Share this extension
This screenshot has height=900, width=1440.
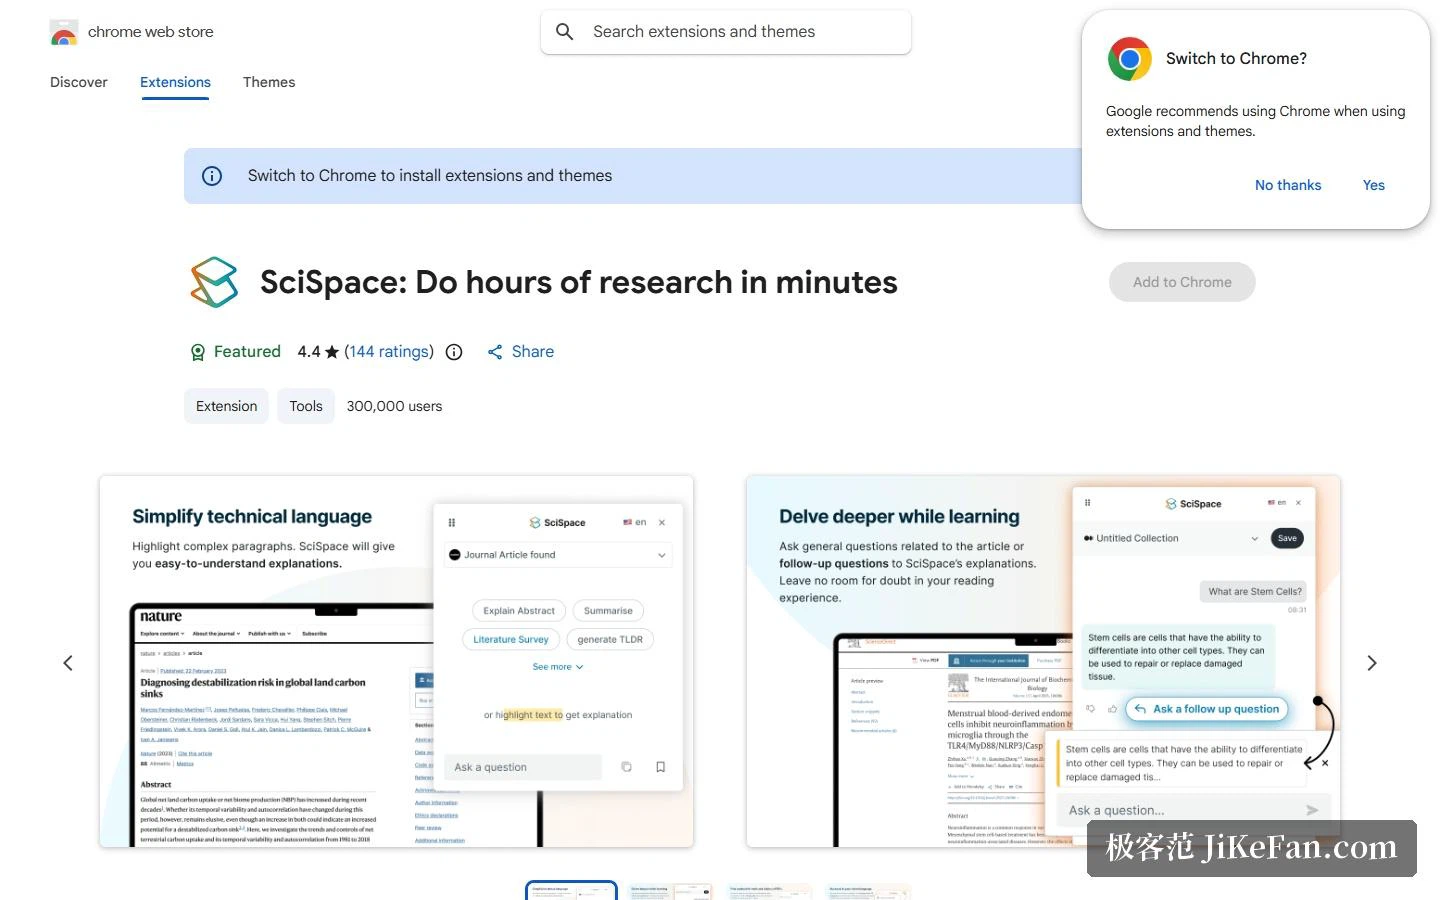point(520,352)
